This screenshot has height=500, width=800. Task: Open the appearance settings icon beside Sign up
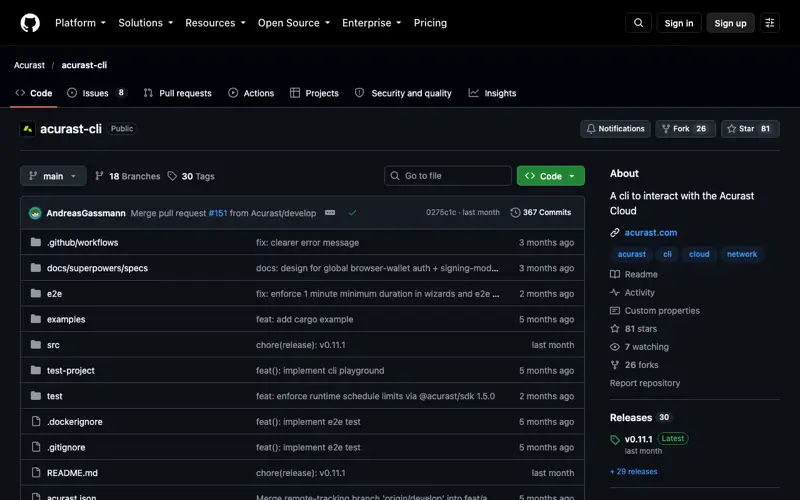(770, 23)
